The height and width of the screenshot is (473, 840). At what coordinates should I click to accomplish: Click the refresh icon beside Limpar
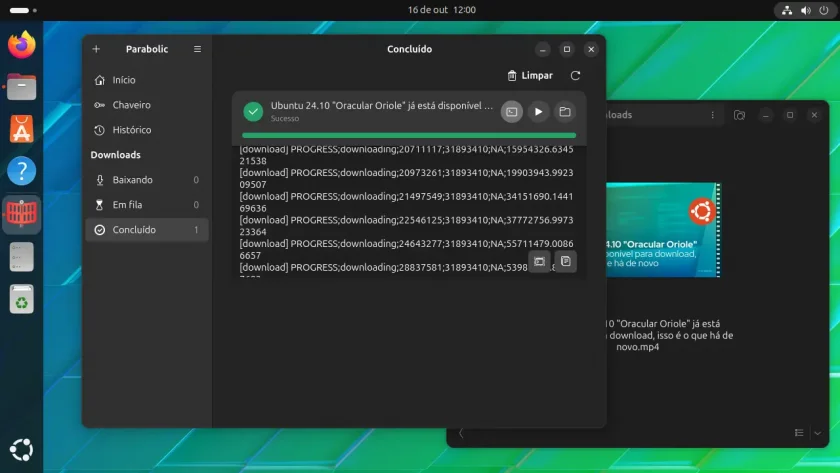[x=575, y=76]
